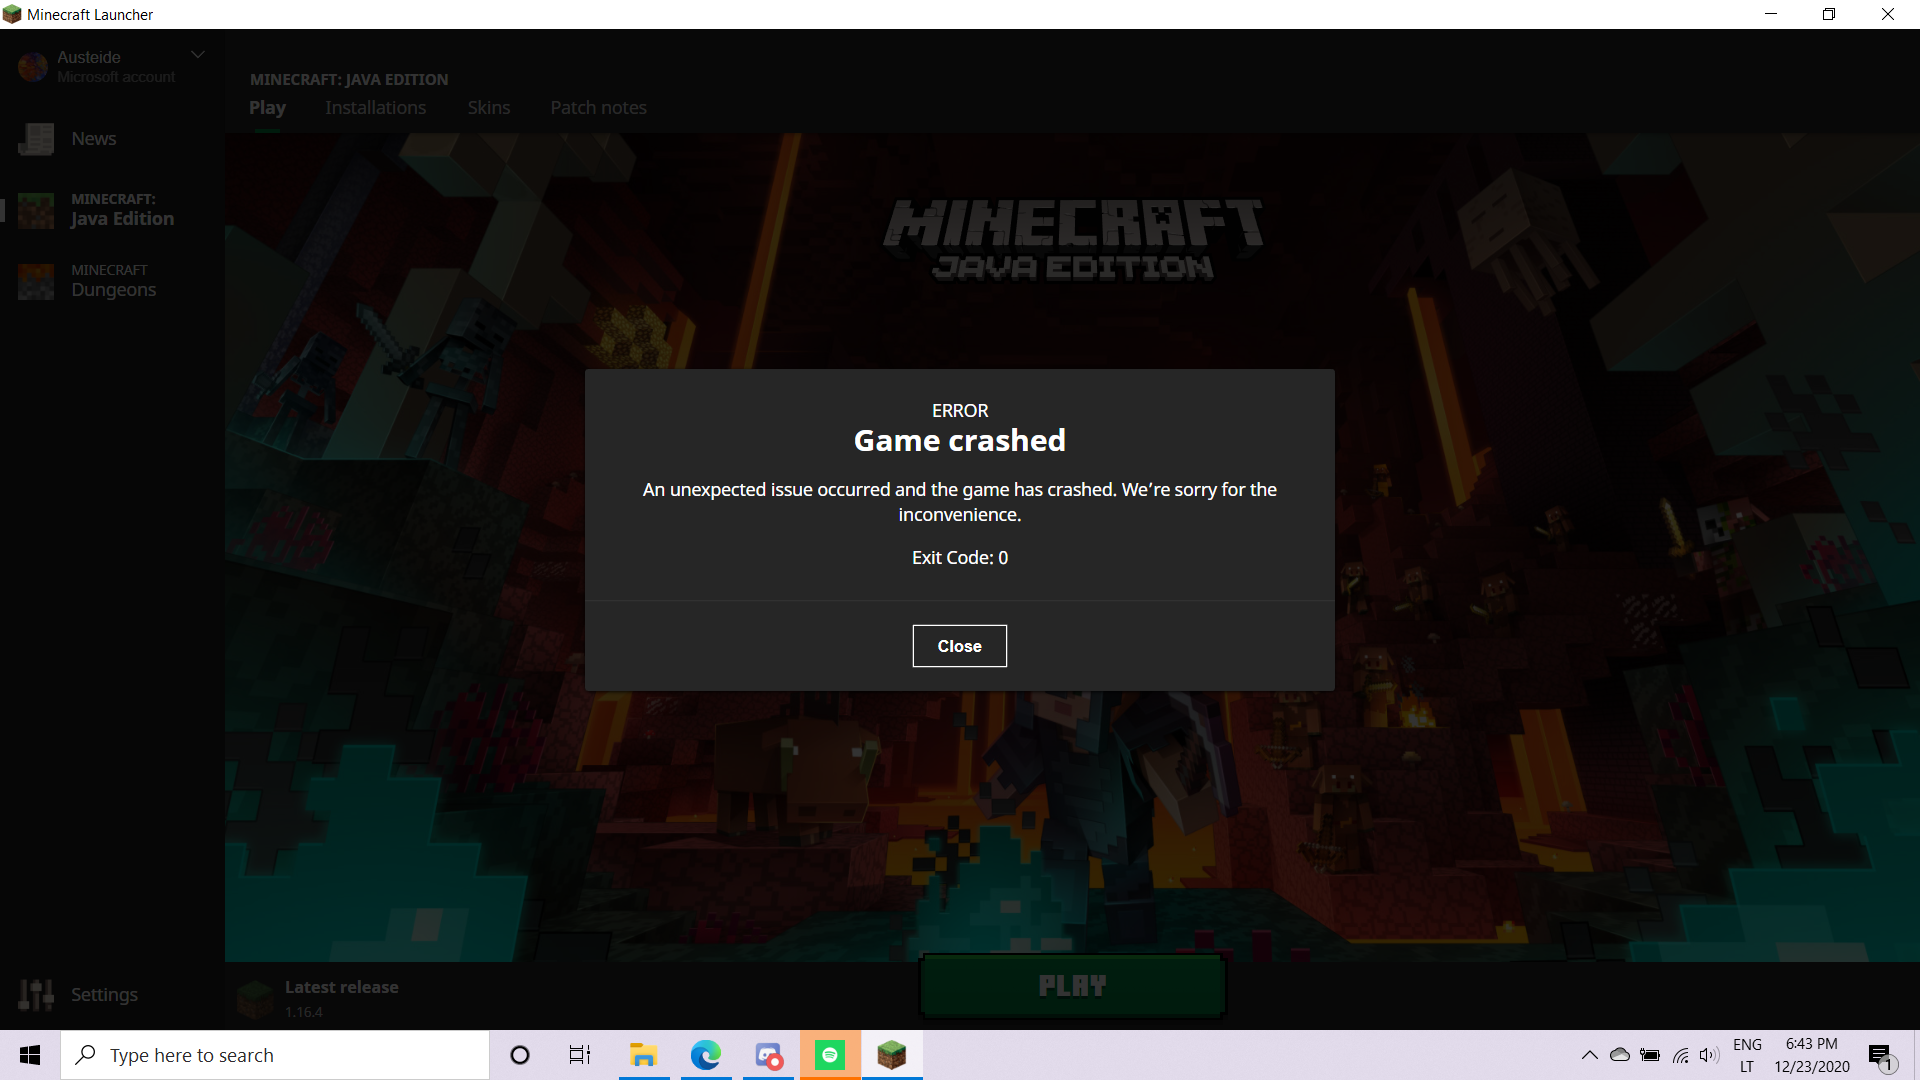The height and width of the screenshot is (1080, 1920).
Task: Show hidden system tray icons
Action: tap(1589, 1055)
